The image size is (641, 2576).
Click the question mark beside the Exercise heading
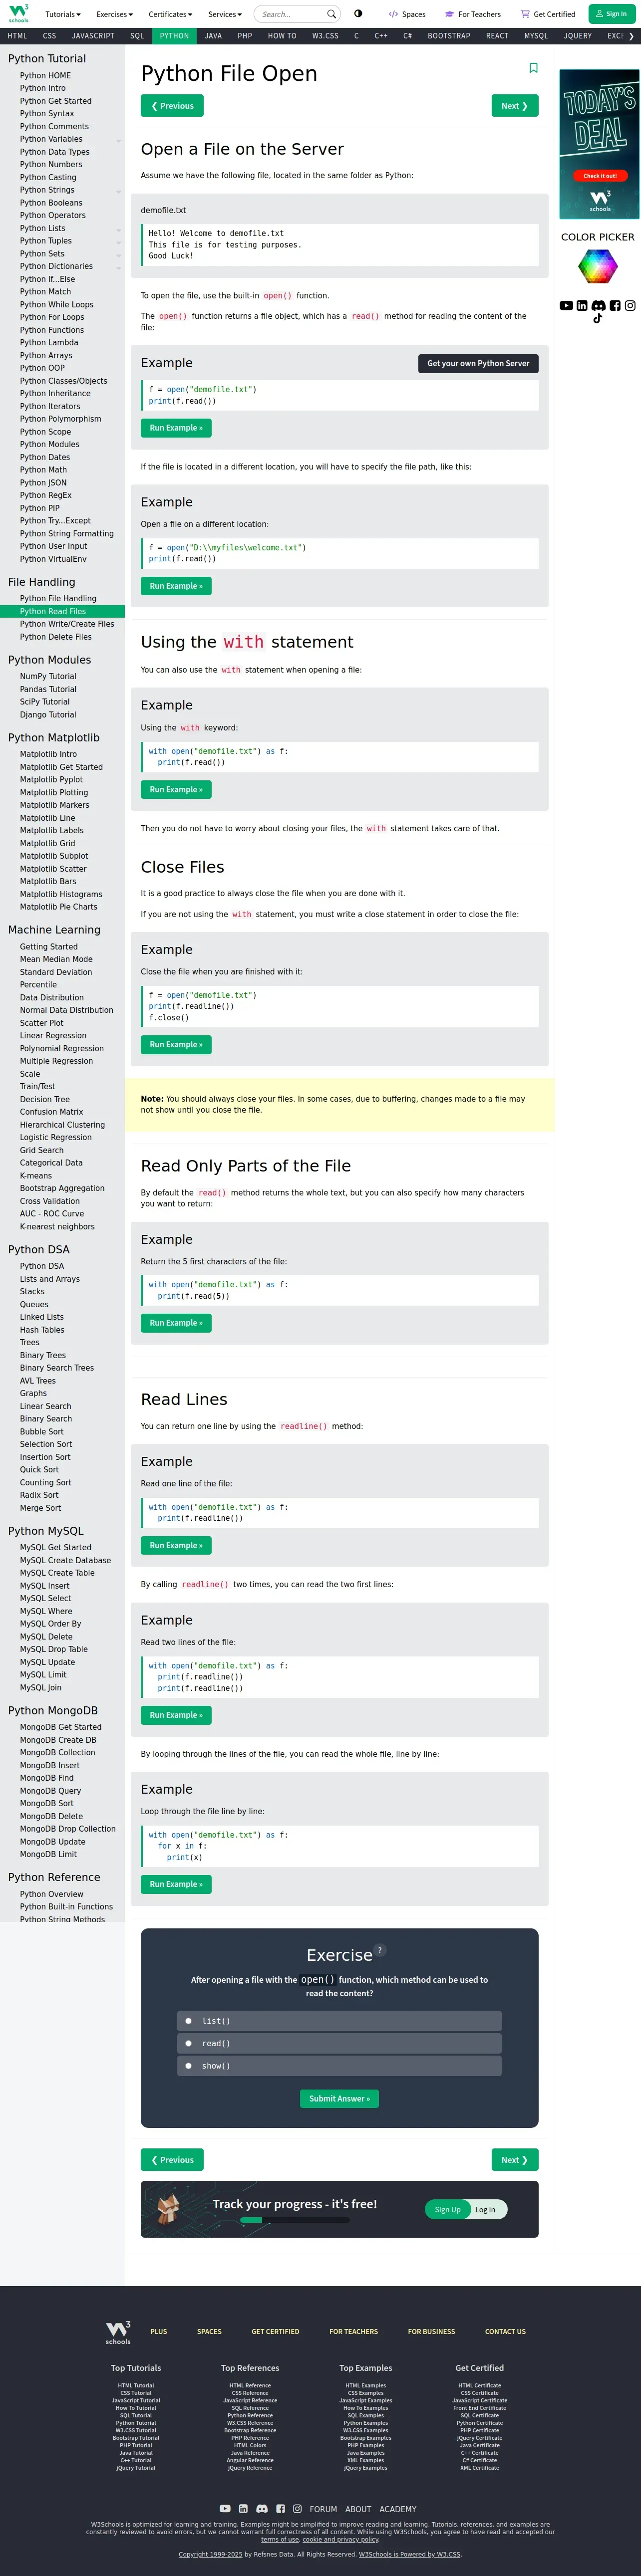(x=380, y=1950)
